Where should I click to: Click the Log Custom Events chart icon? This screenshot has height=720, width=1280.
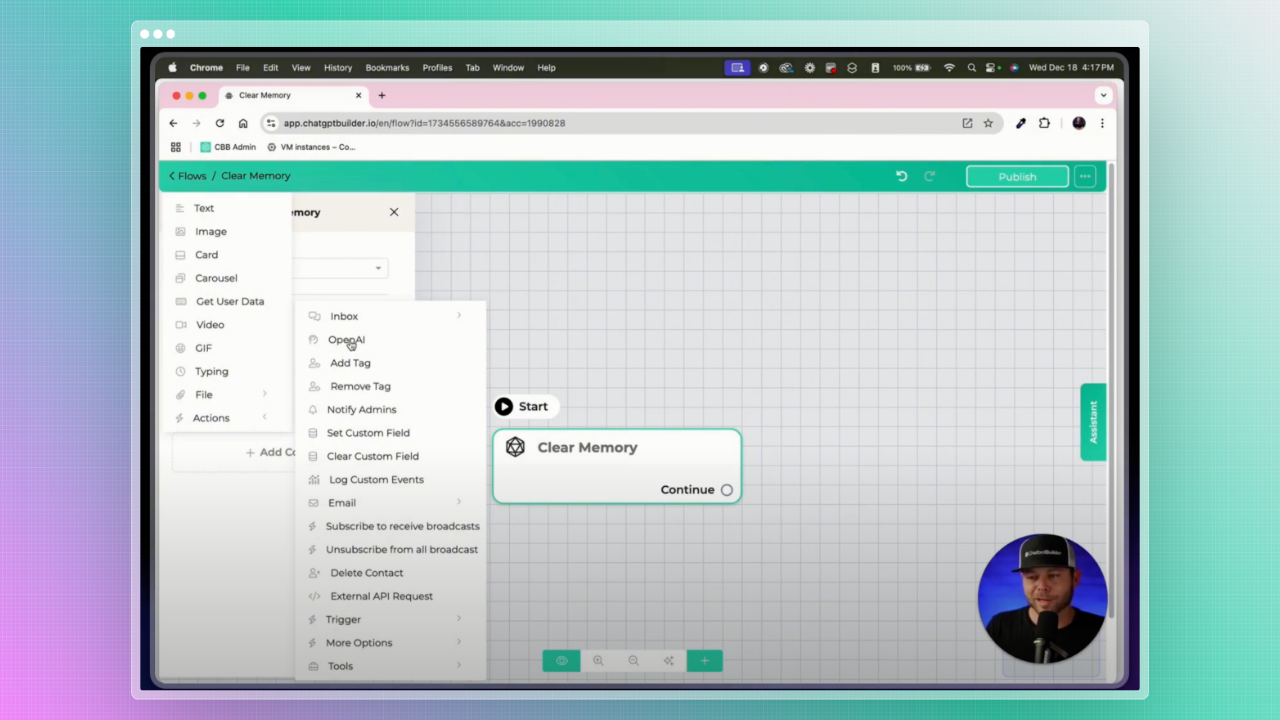(x=314, y=480)
